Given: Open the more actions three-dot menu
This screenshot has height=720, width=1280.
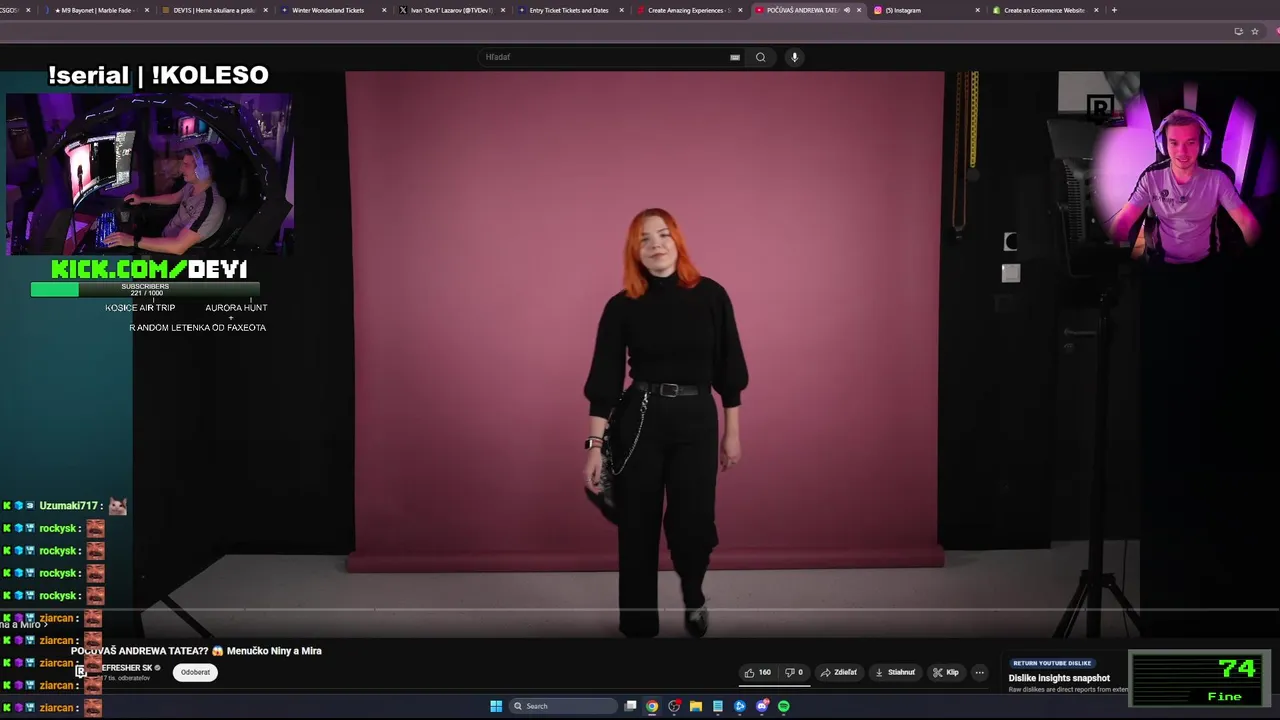Looking at the screenshot, I should [x=980, y=672].
